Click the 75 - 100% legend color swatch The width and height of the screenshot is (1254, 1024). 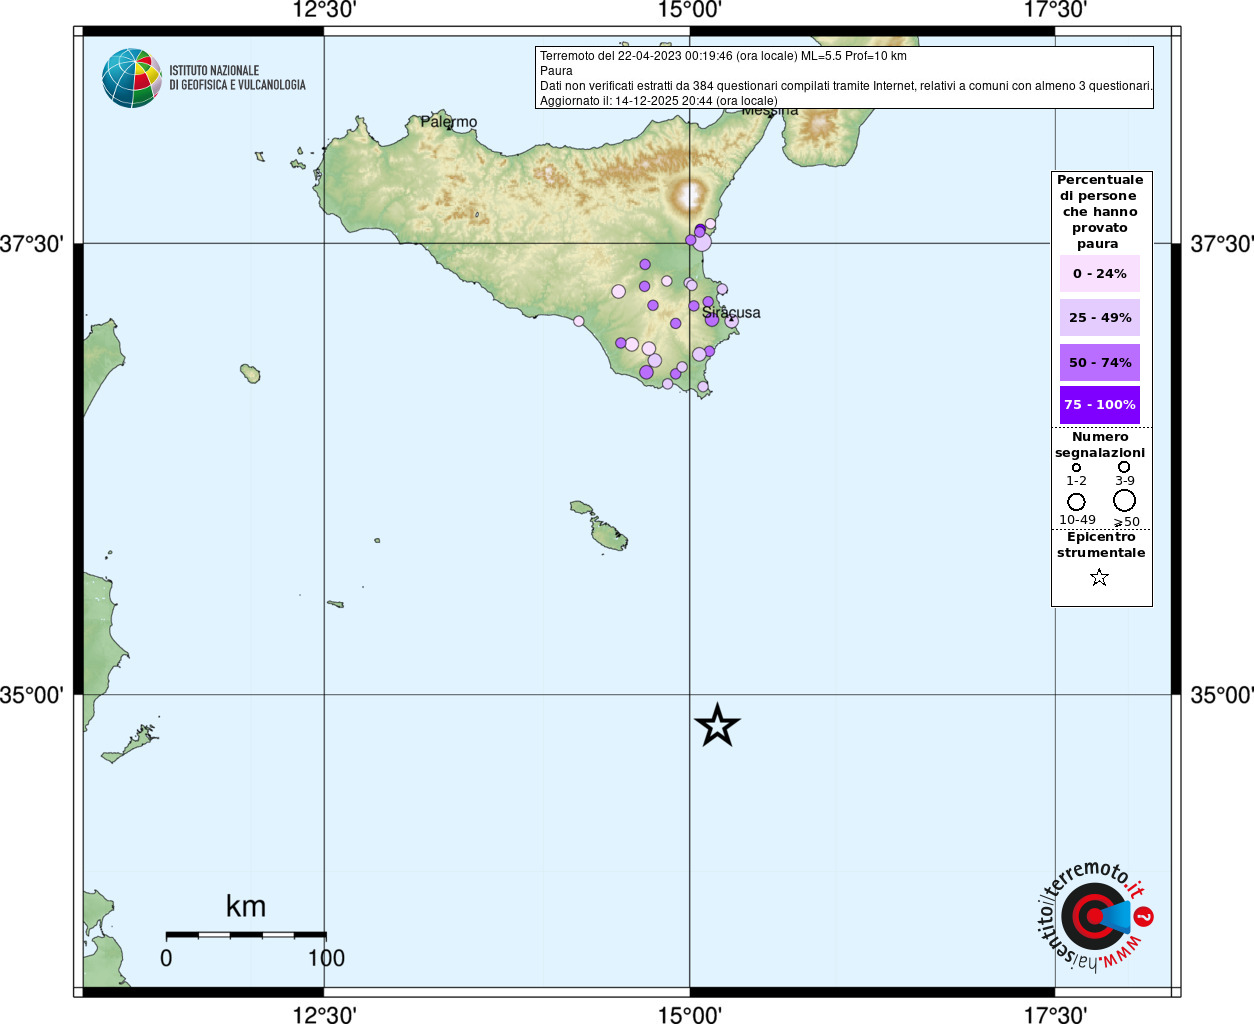click(1099, 405)
